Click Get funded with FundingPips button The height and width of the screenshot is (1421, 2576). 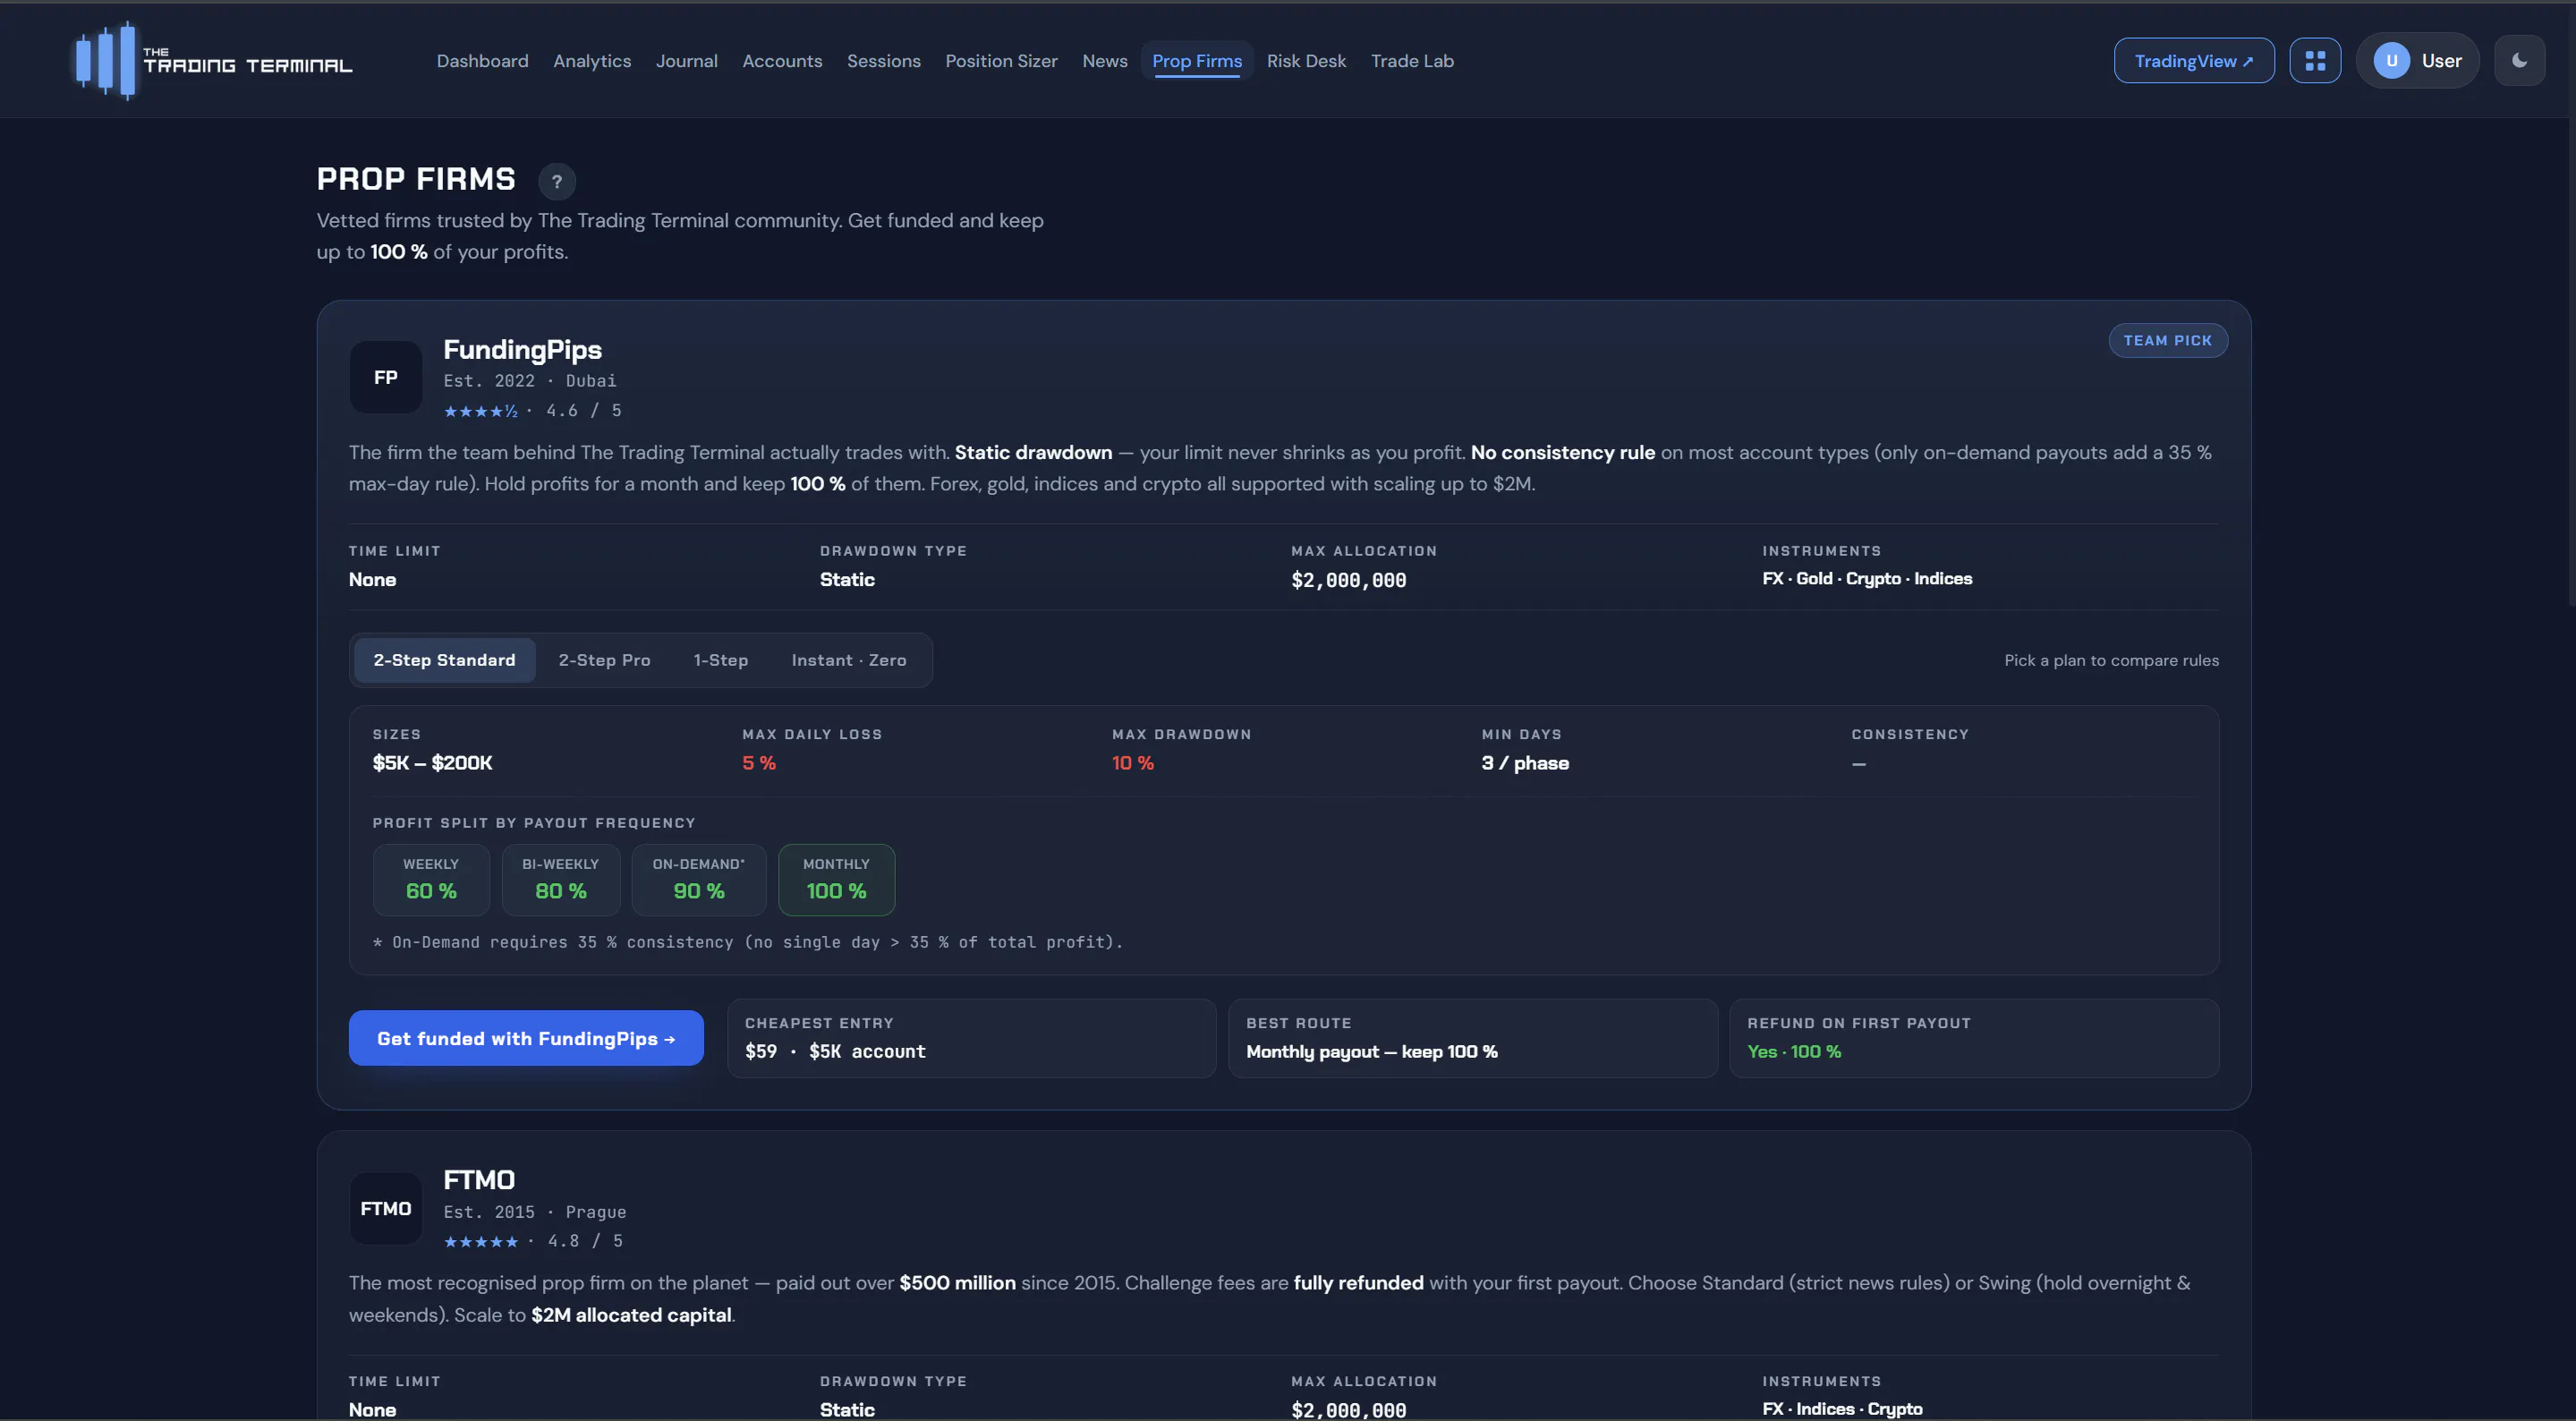click(526, 1038)
